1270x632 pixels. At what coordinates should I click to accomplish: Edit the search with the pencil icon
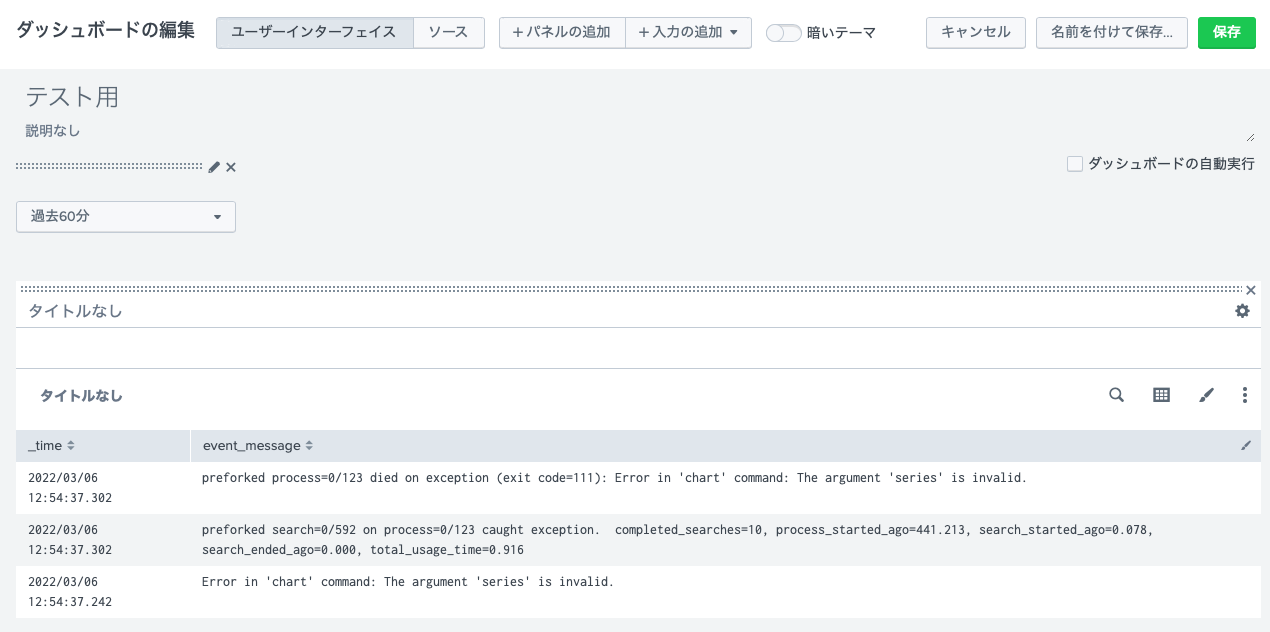tap(1205, 395)
